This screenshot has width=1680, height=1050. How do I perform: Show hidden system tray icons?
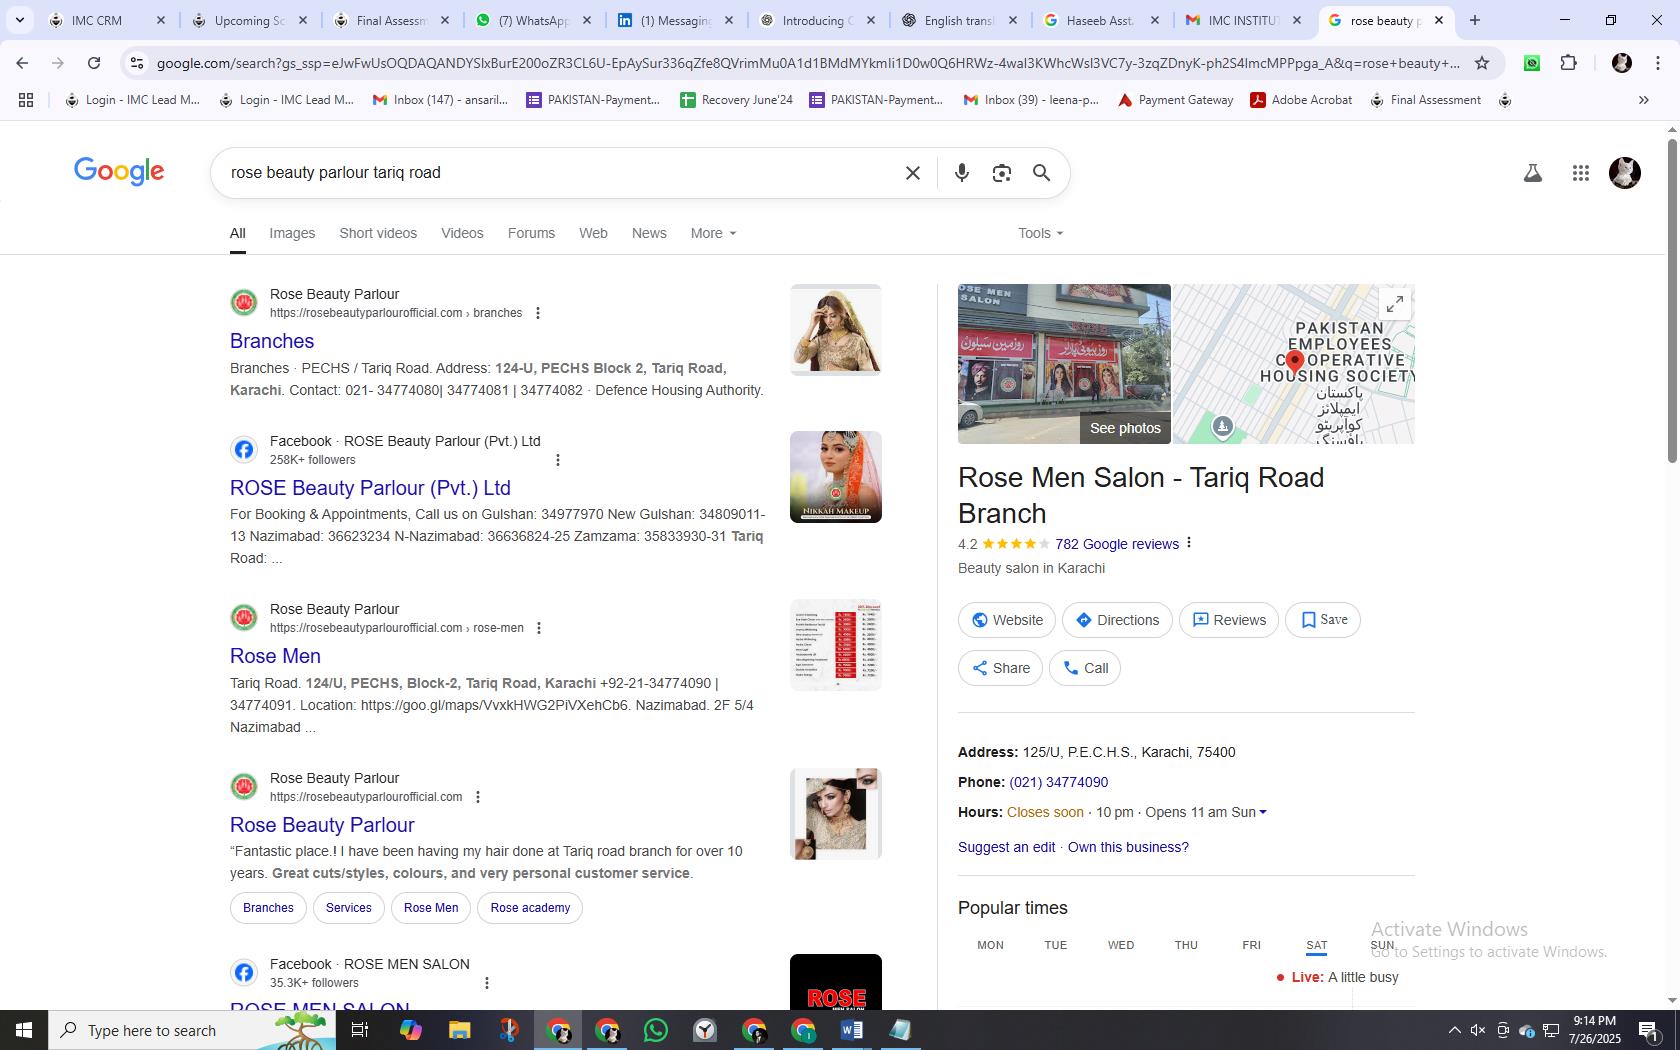coord(1454,1030)
